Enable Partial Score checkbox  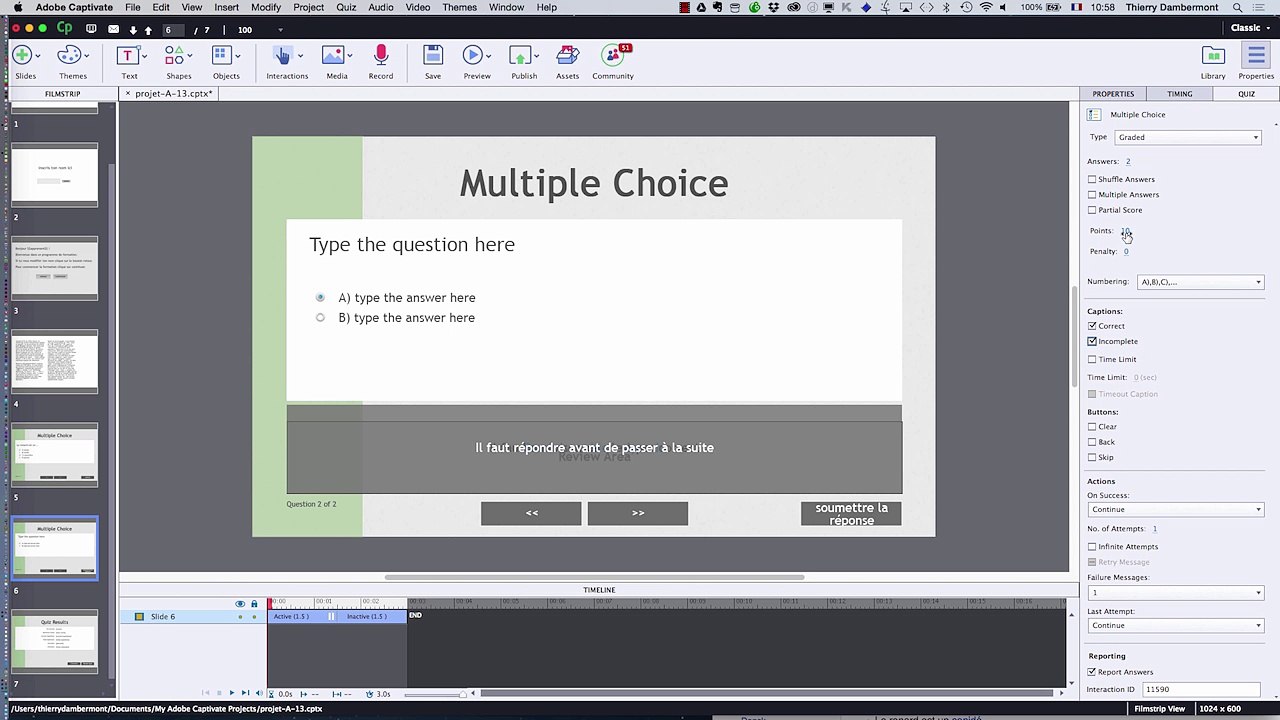[x=1092, y=210]
